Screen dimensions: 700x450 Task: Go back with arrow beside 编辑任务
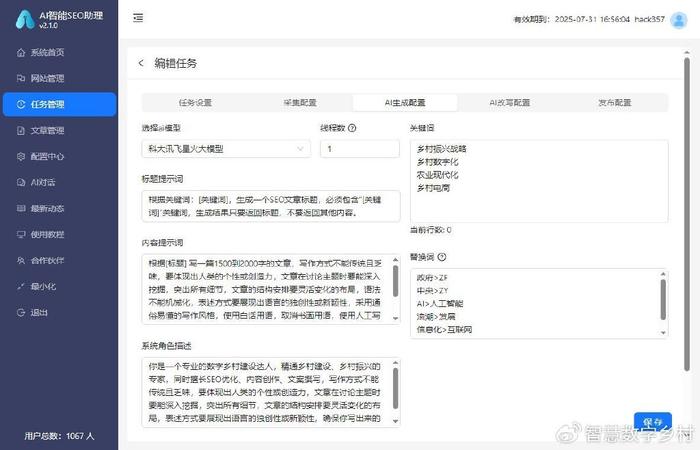141,63
